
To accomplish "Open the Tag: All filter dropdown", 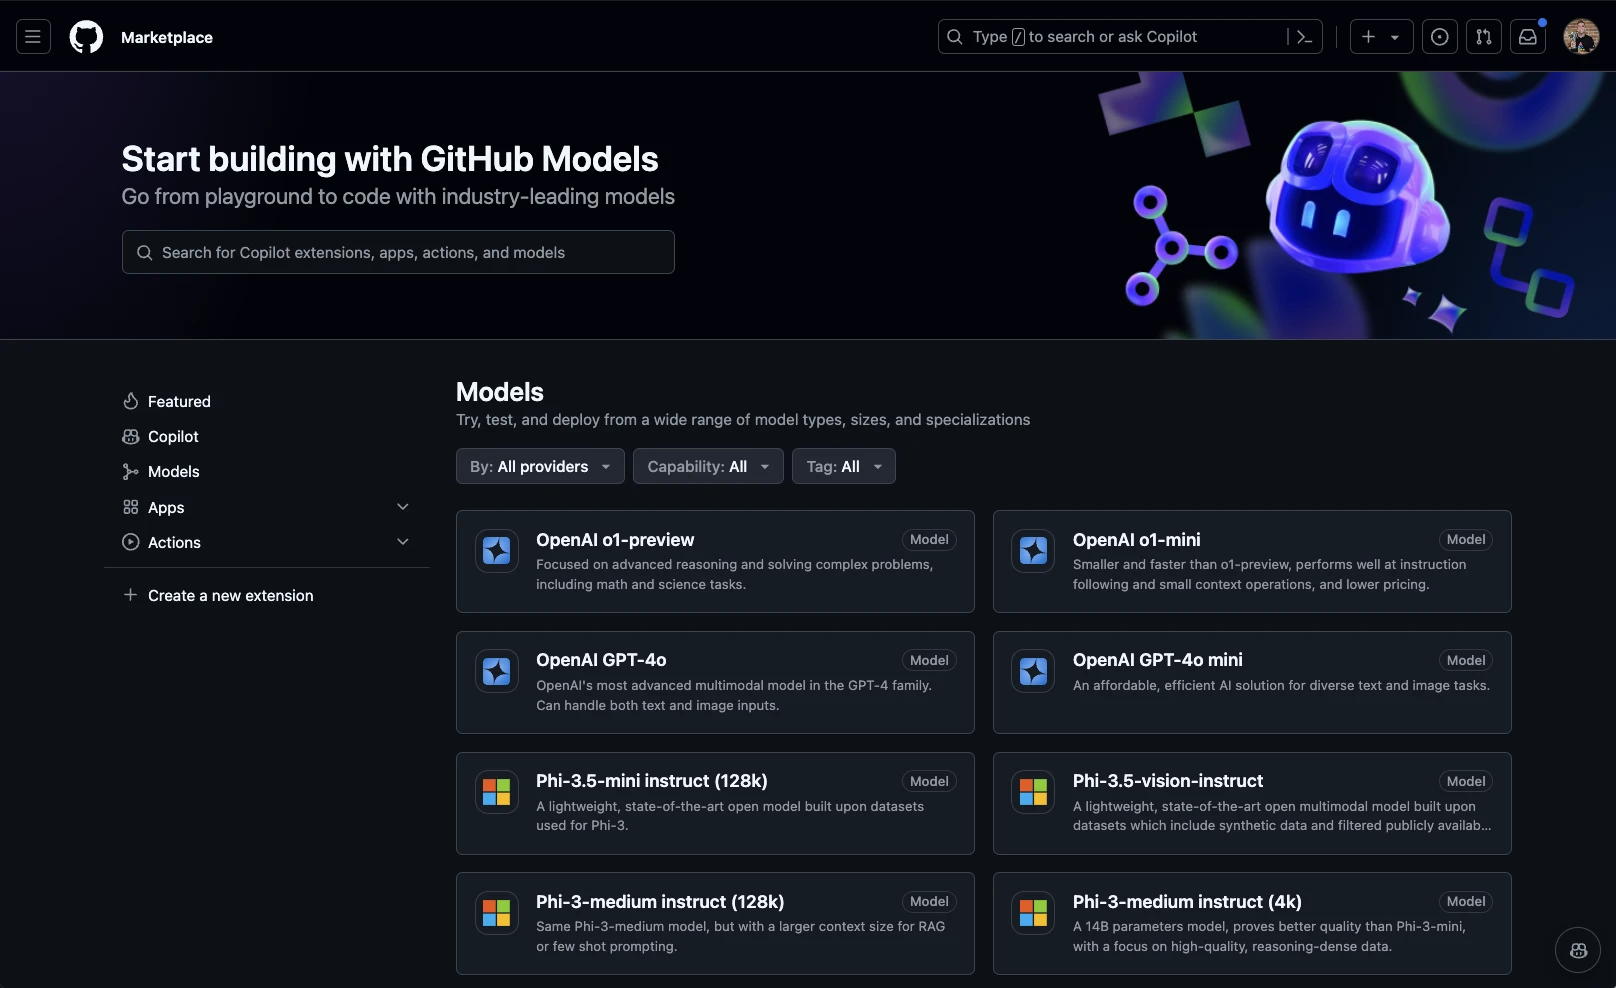I will pyautogui.click(x=843, y=466).
